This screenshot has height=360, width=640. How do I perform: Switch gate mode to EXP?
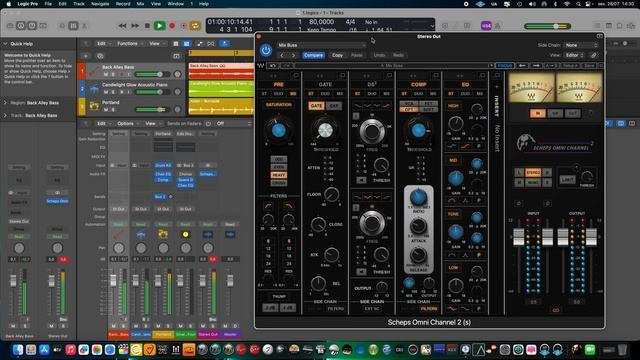(334, 106)
